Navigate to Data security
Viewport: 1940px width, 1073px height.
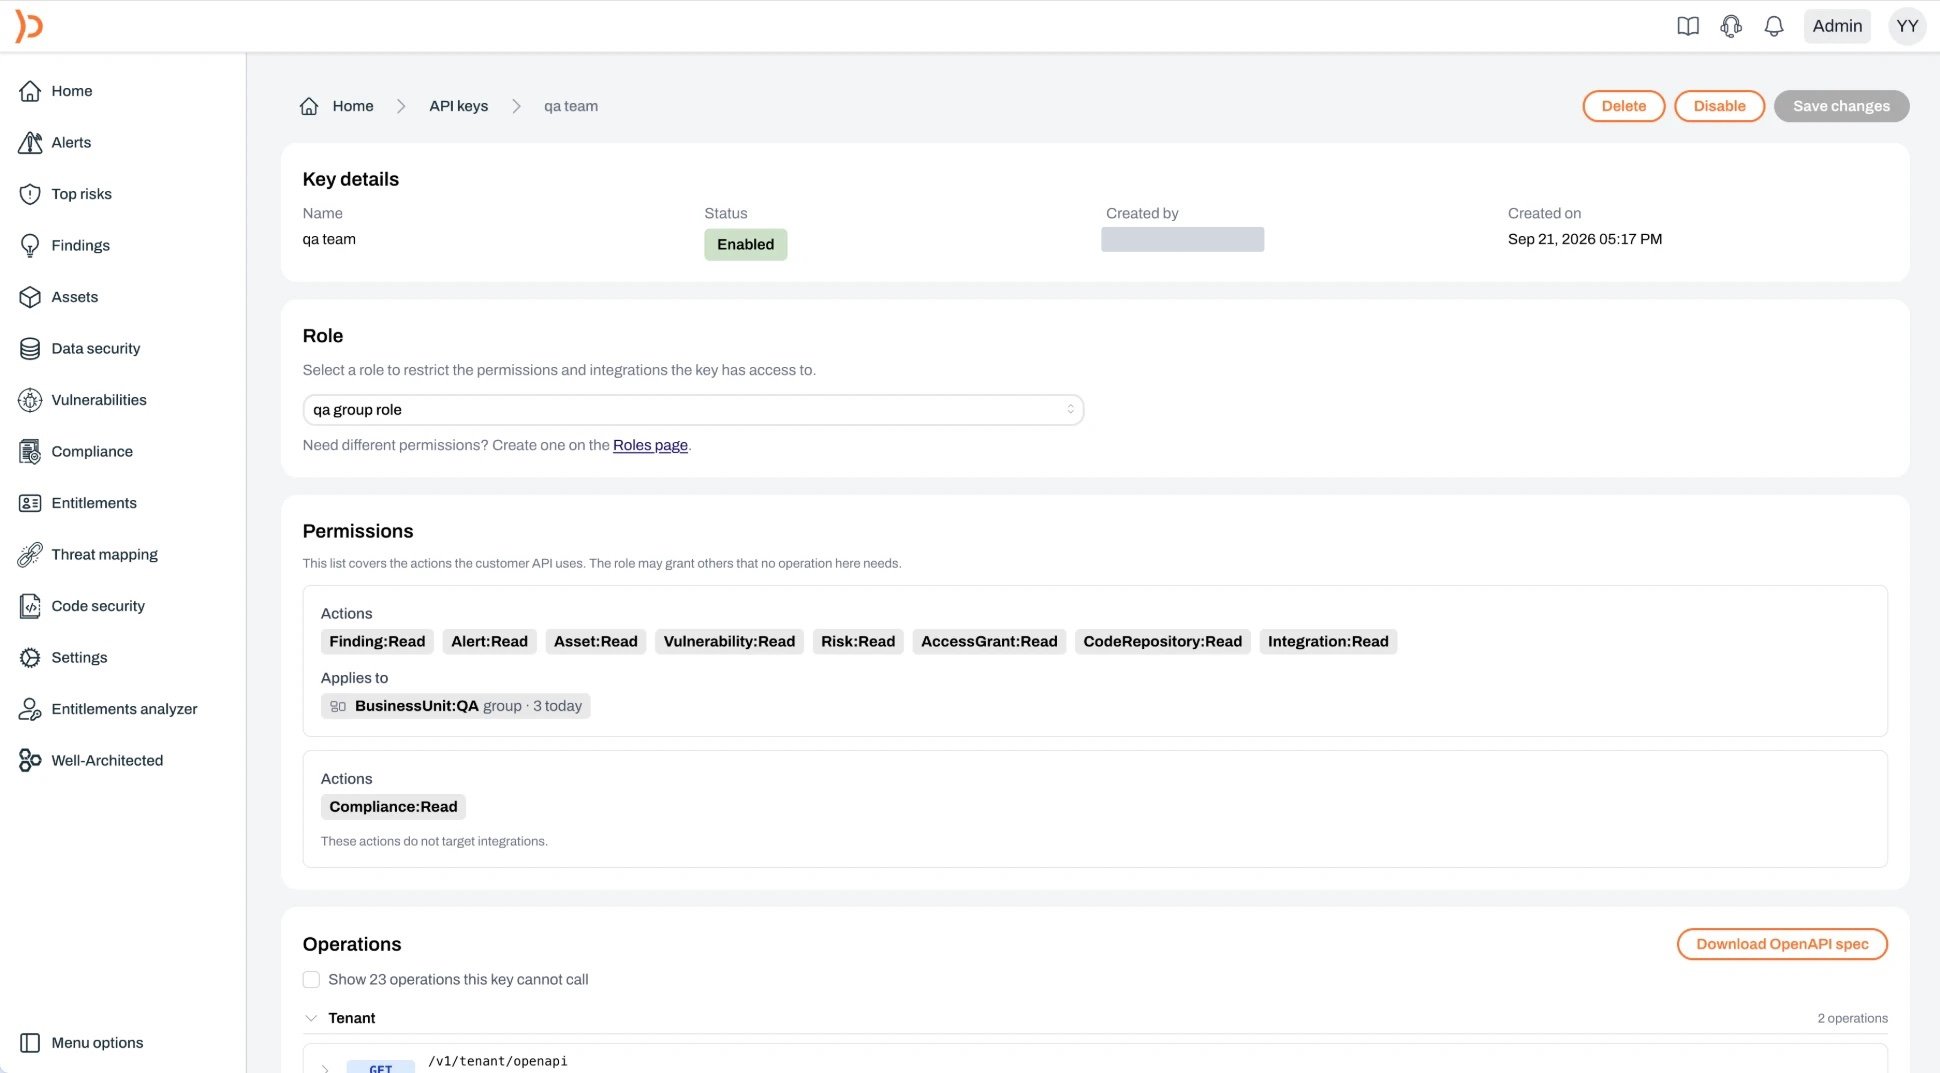coord(95,348)
